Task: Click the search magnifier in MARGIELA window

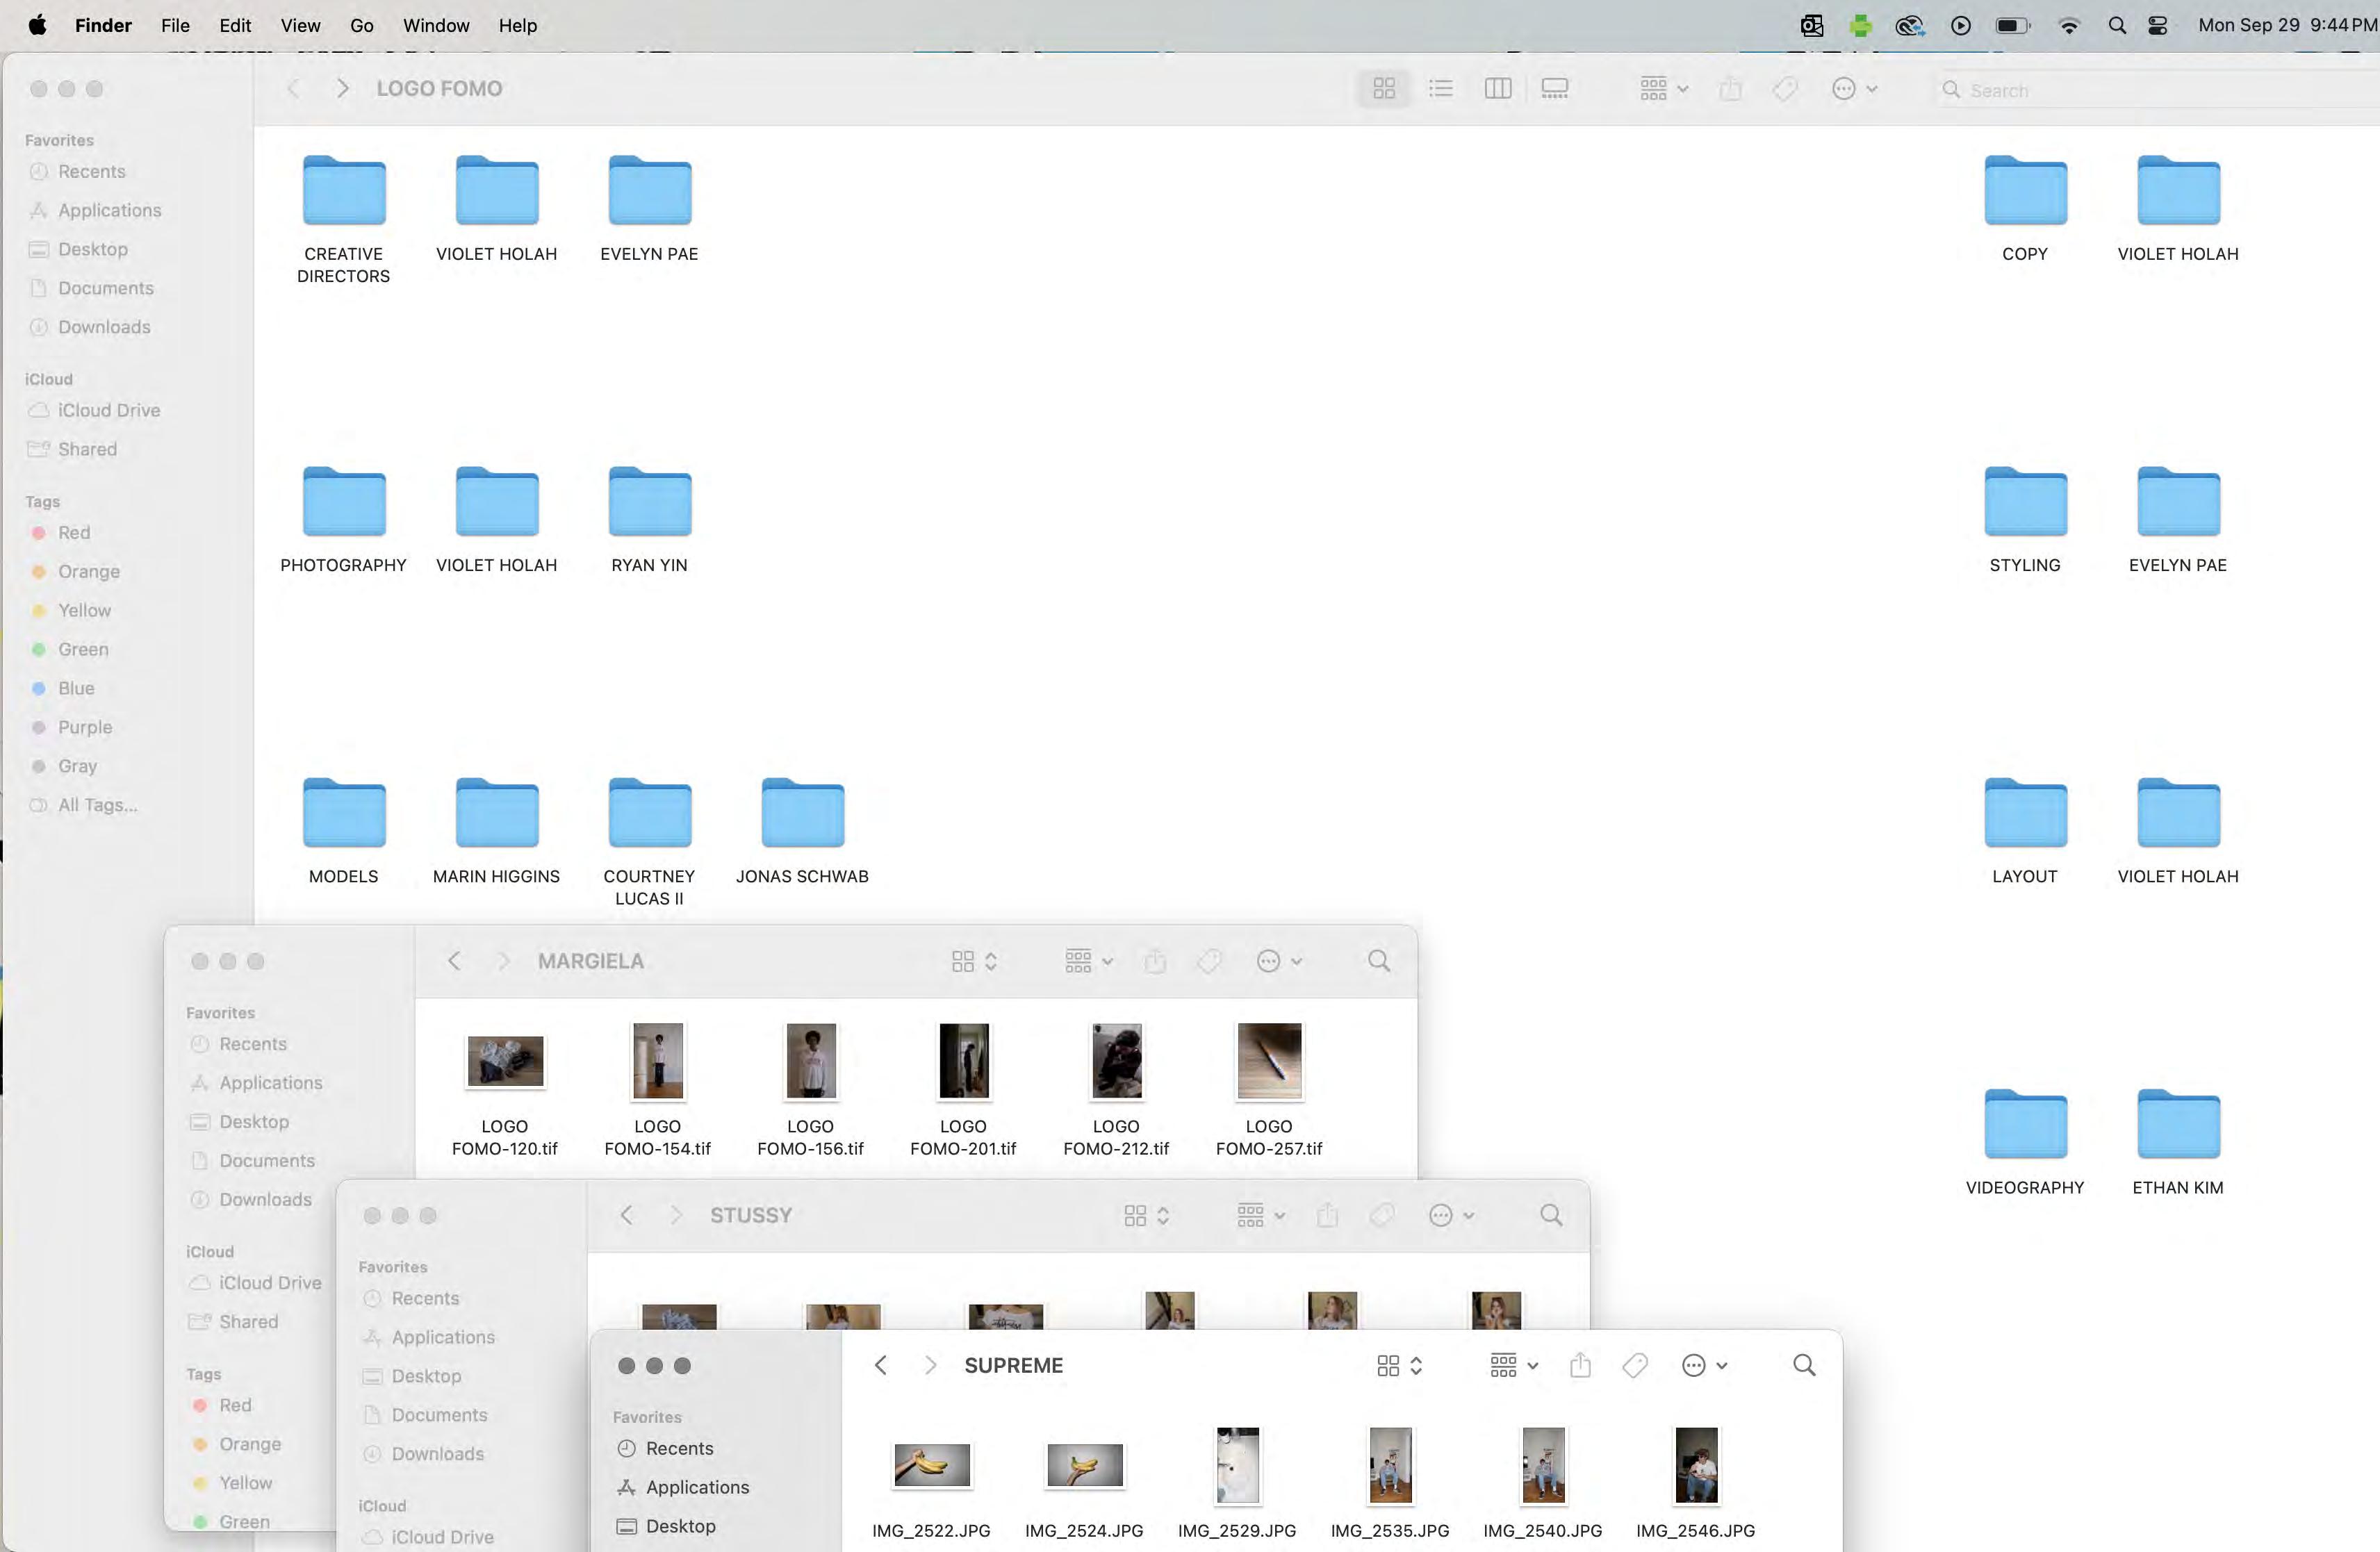Action: (1378, 961)
